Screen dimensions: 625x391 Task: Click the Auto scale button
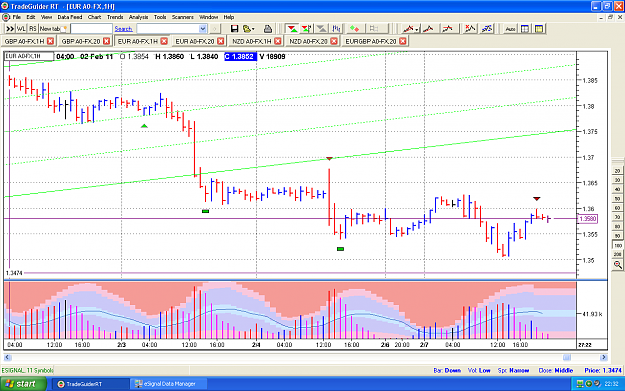click(510, 29)
